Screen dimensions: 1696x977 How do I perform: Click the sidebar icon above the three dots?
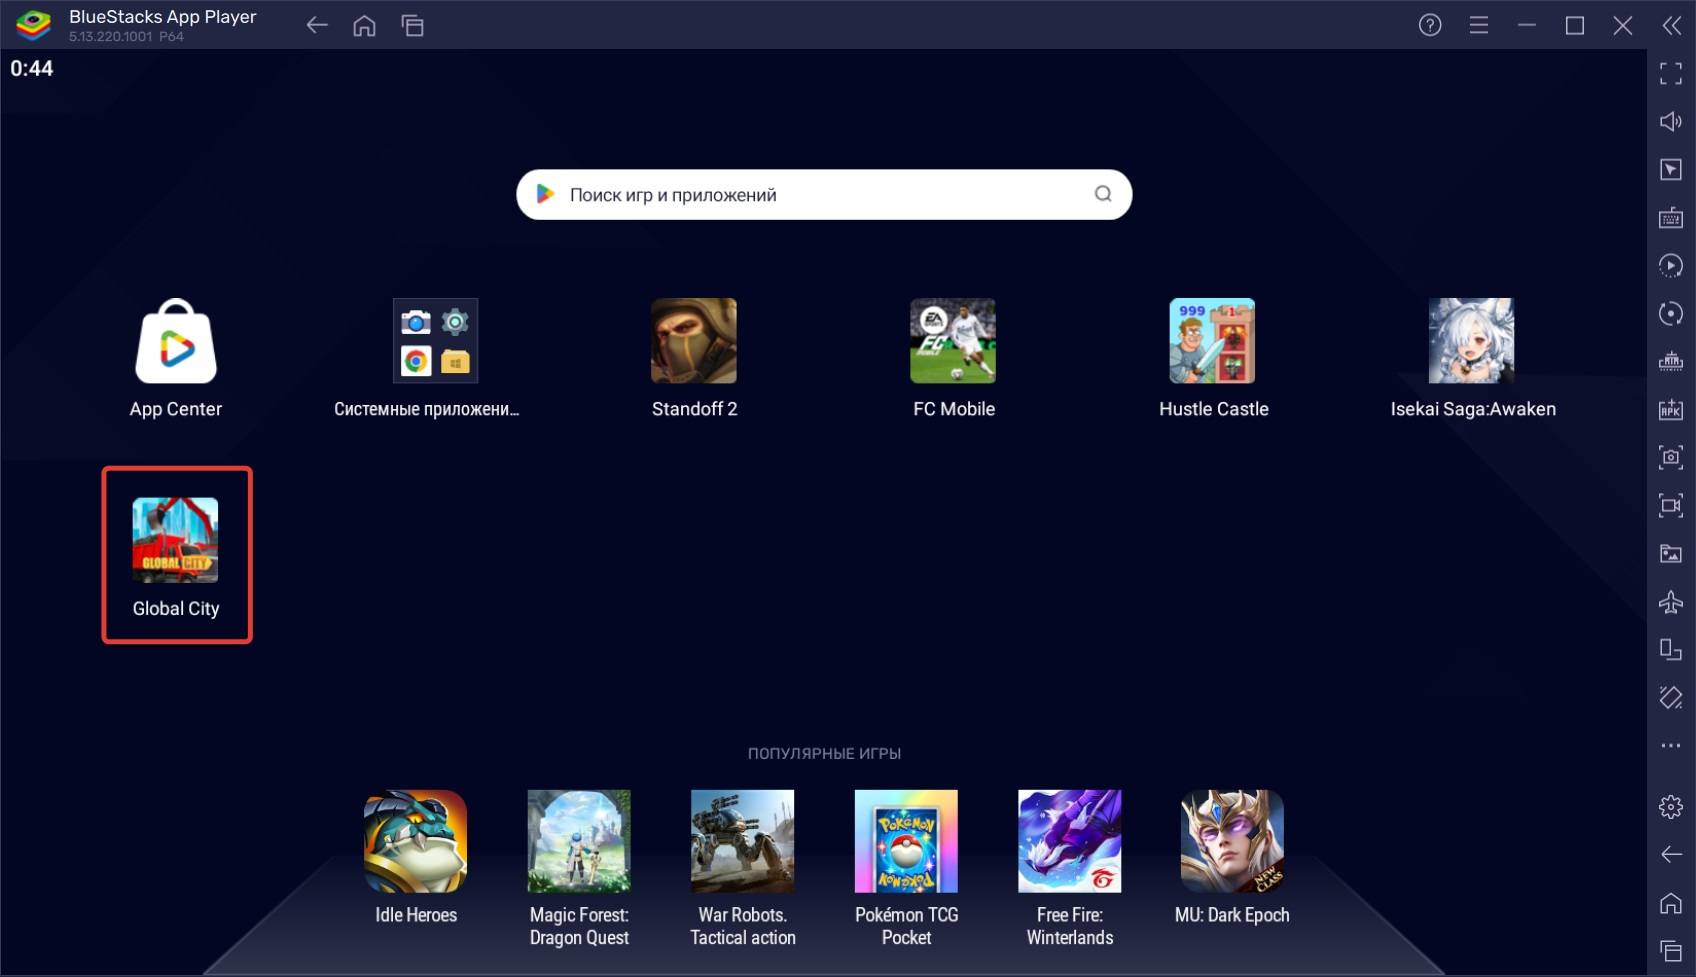(x=1671, y=697)
